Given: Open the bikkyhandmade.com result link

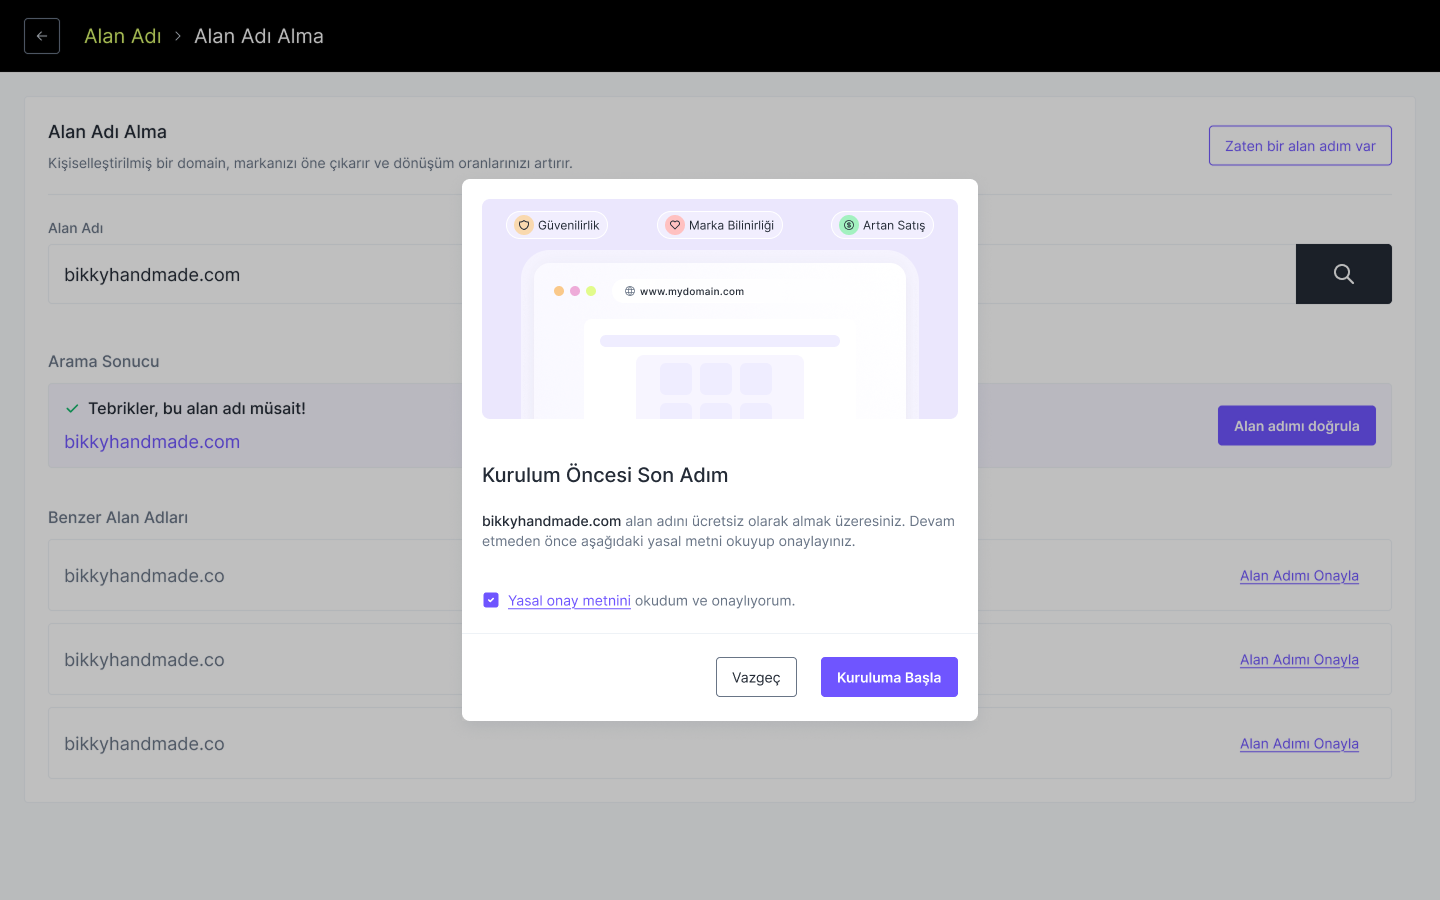Looking at the screenshot, I should (152, 442).
